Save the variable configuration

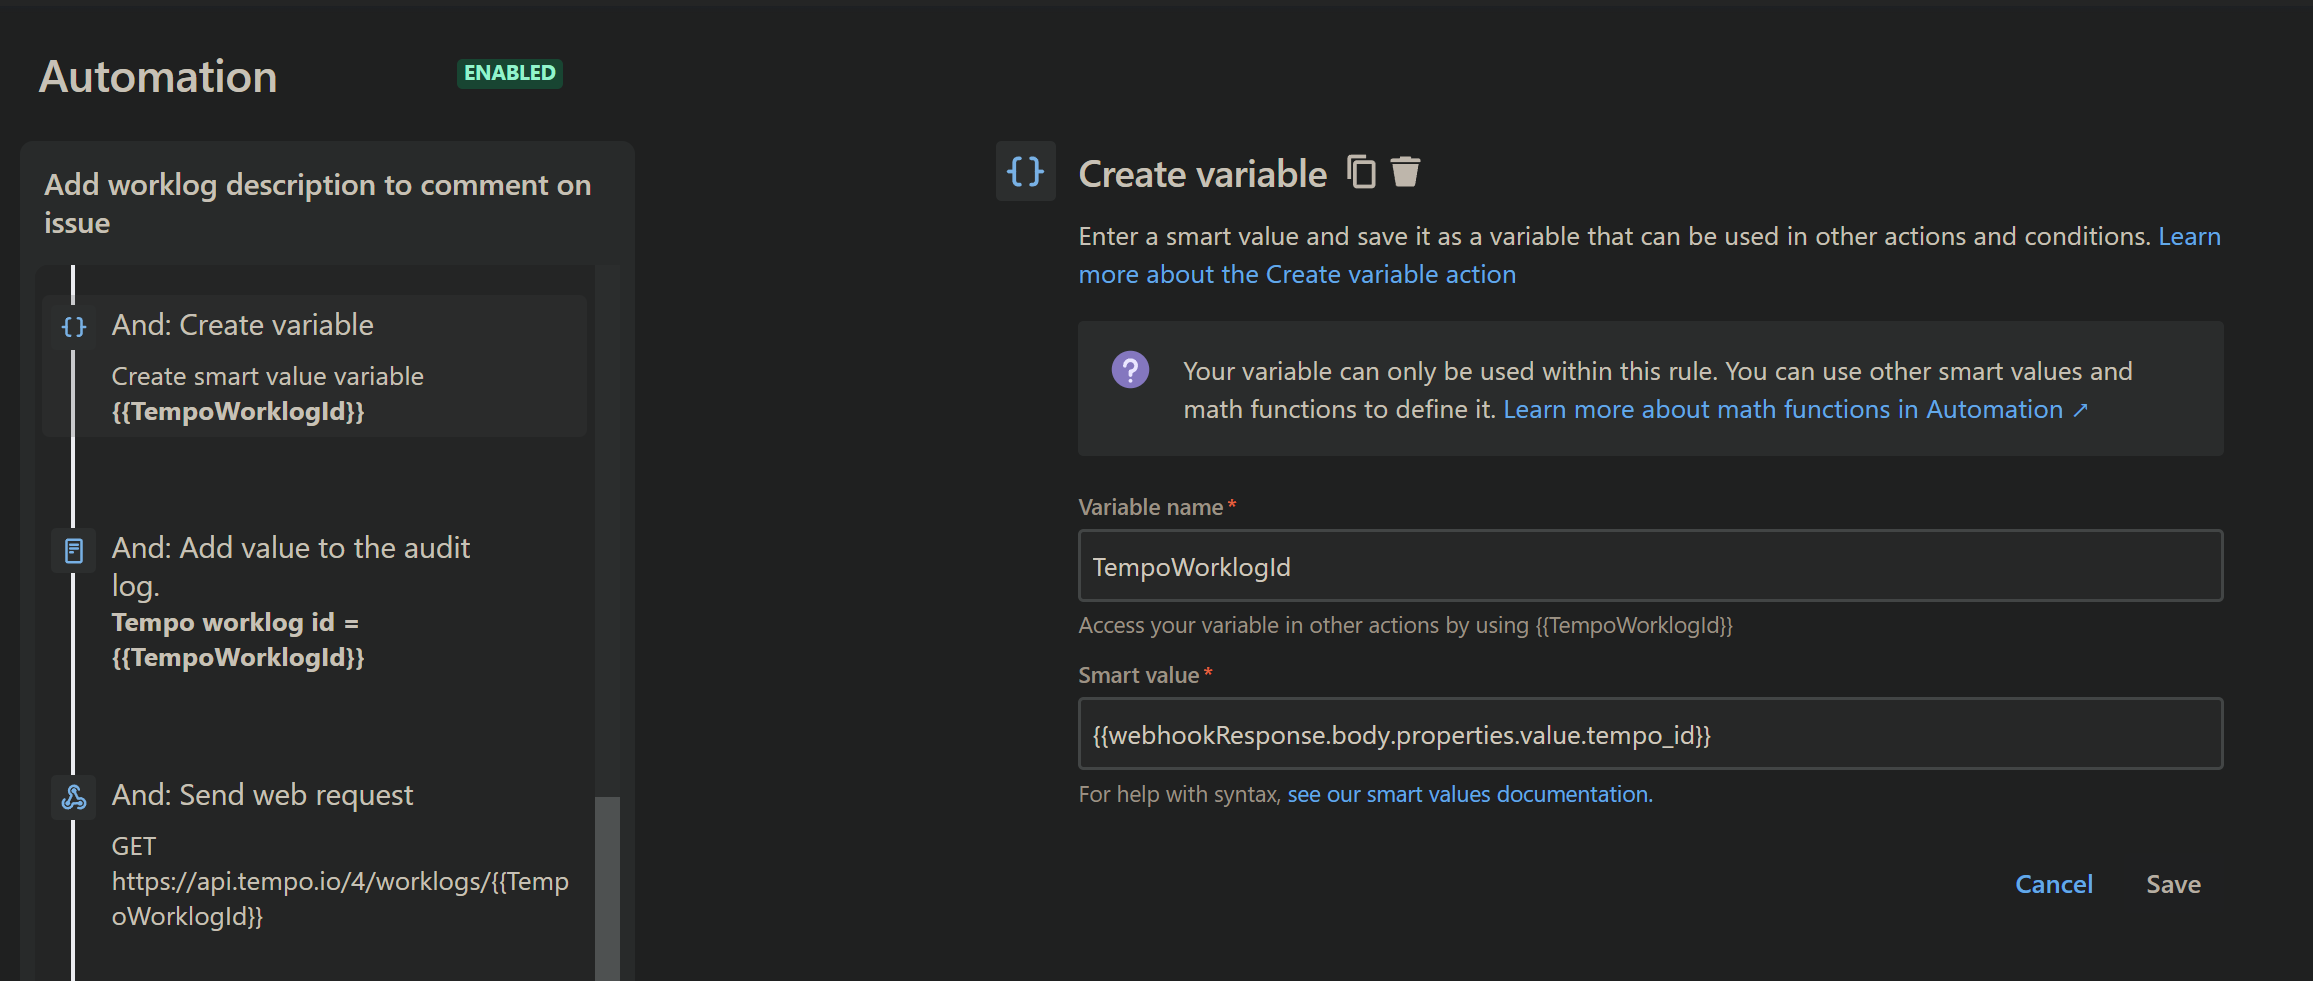point(2173,884)
